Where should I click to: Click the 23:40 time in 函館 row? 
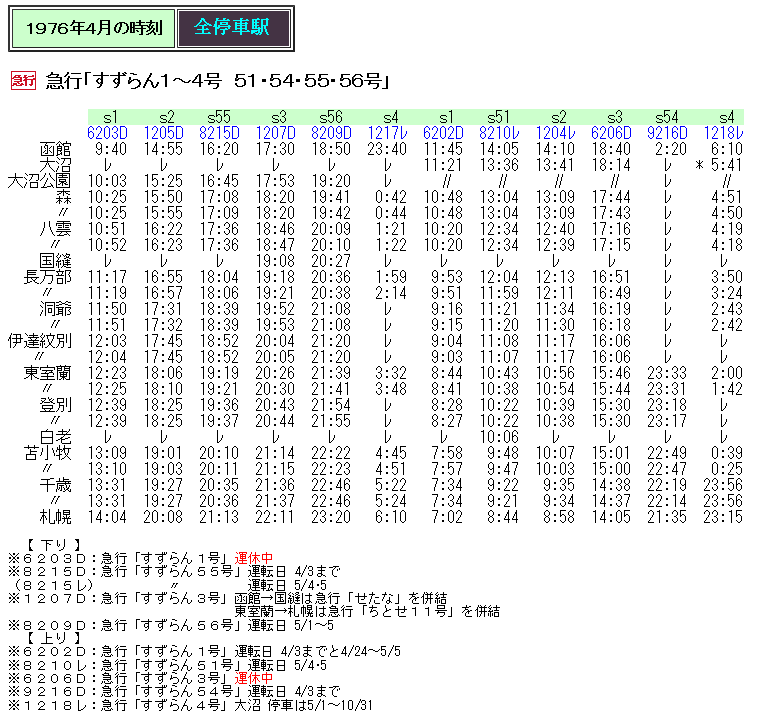[x=387, y=149]
